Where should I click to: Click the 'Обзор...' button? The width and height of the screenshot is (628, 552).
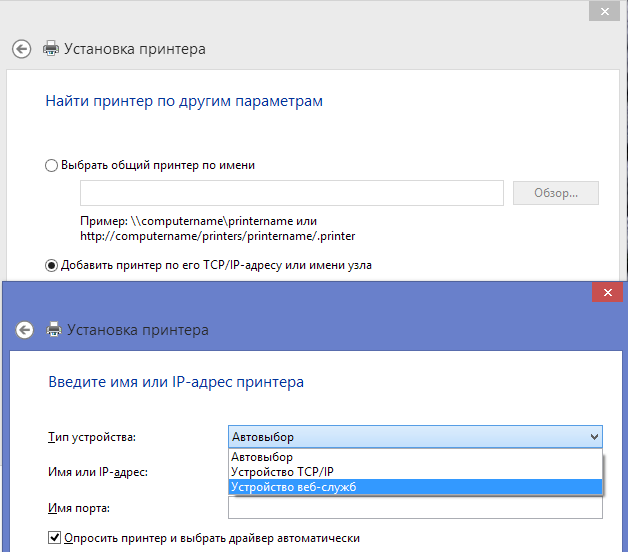[555, 193]
